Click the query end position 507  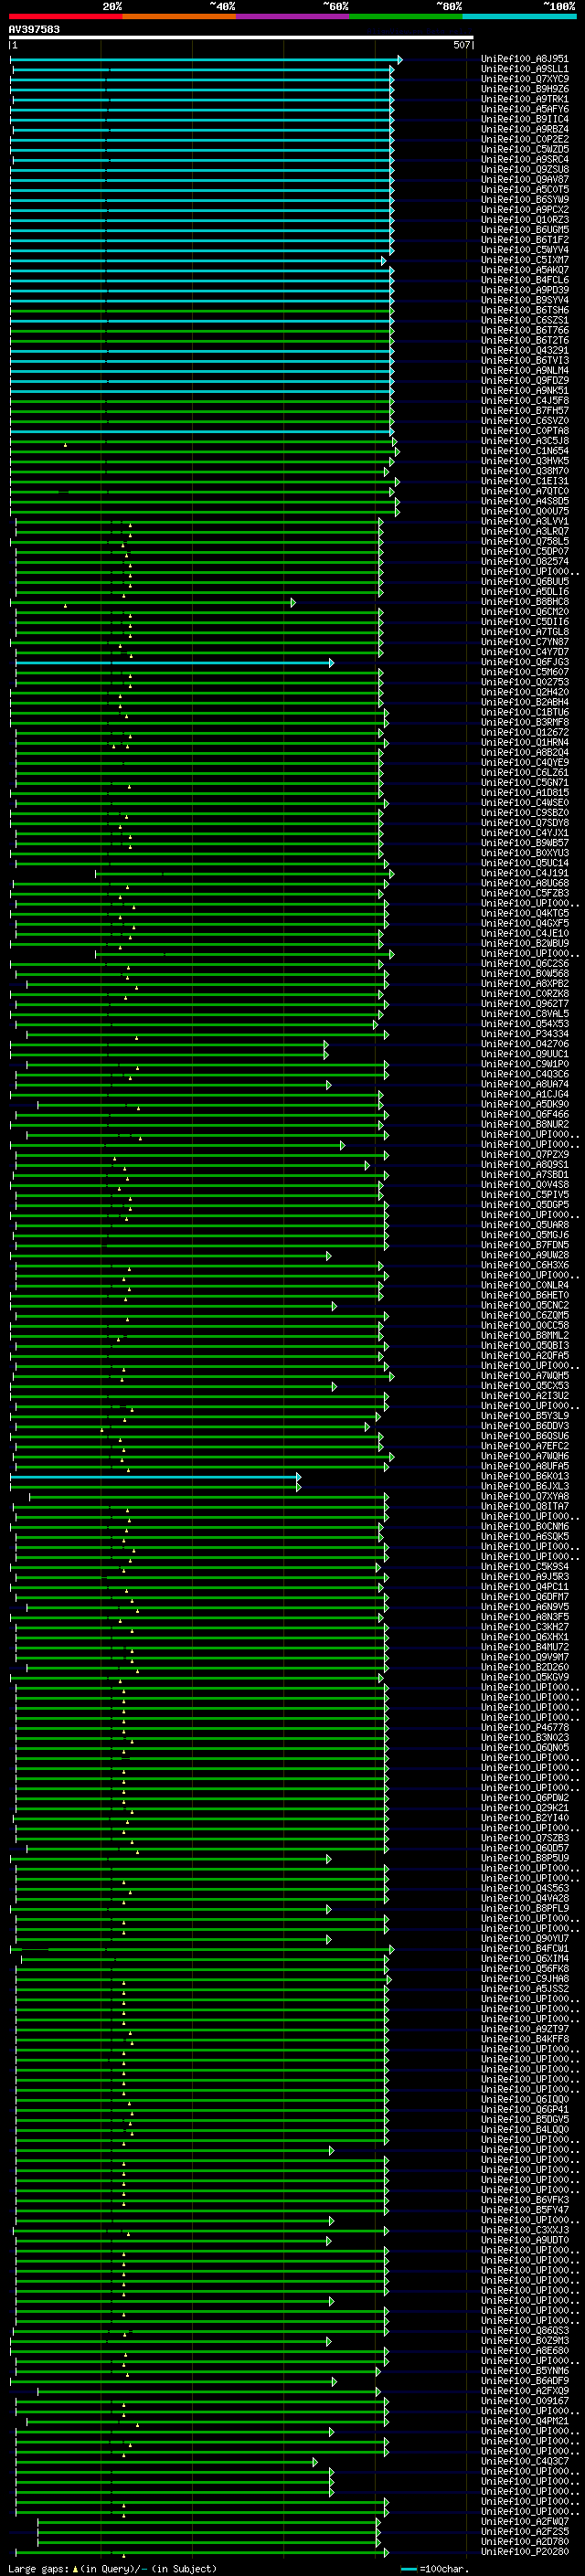pyautogui.click(x=461, y=45)
